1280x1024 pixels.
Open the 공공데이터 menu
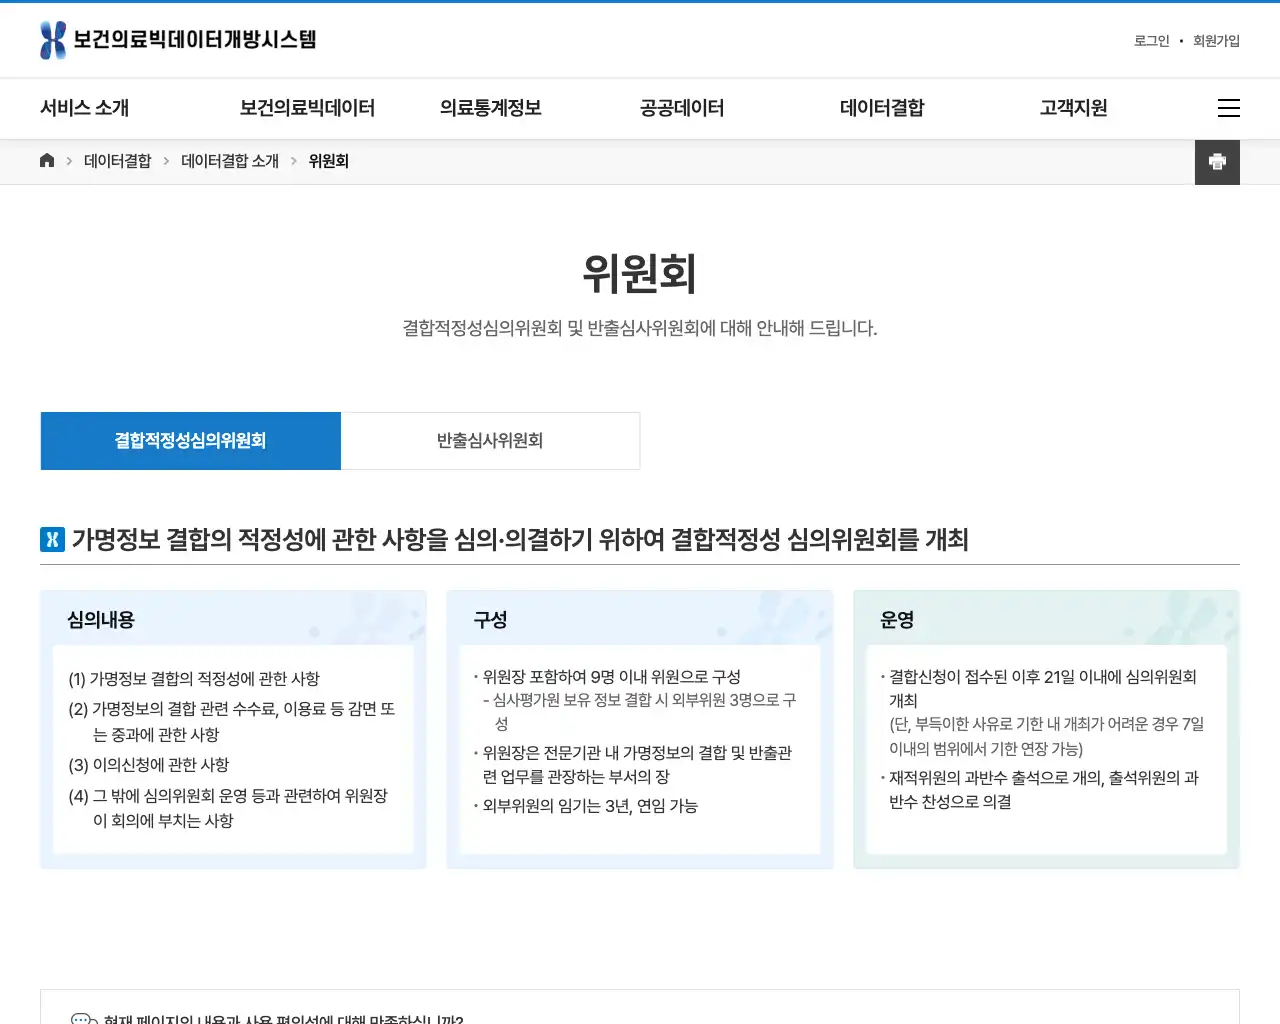click(682, 108)
